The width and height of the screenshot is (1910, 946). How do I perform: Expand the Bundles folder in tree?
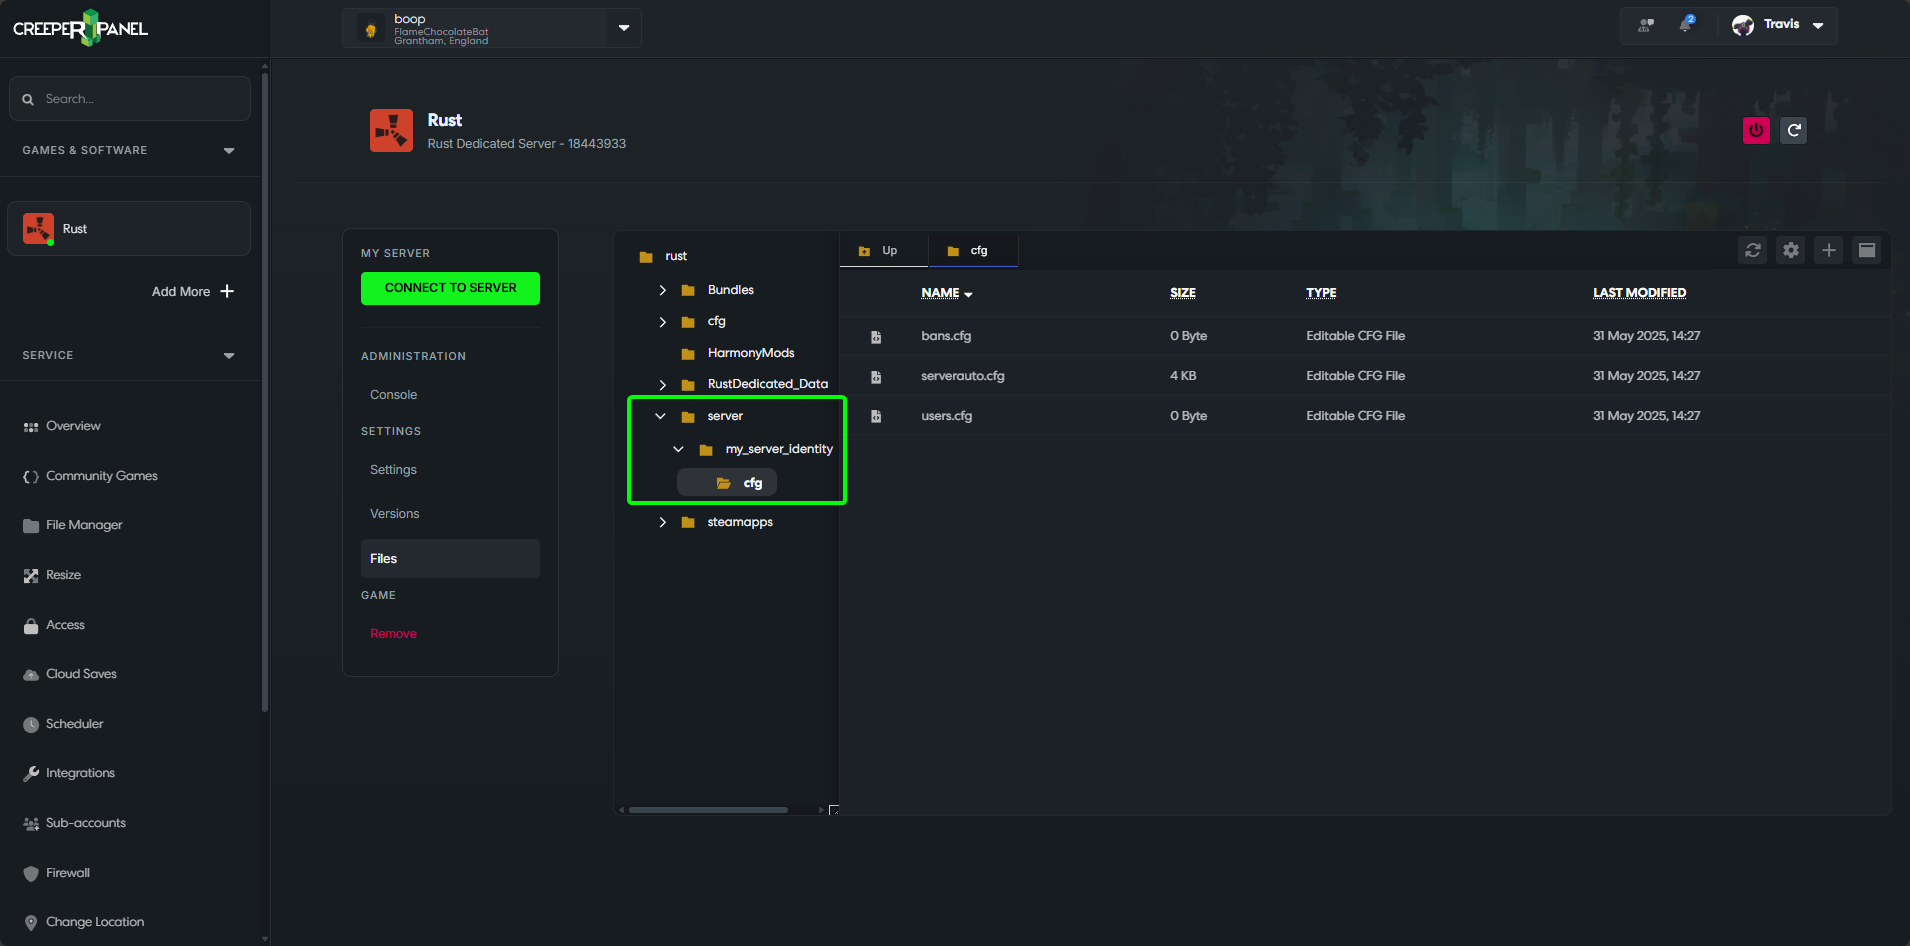tap(662, 290)
